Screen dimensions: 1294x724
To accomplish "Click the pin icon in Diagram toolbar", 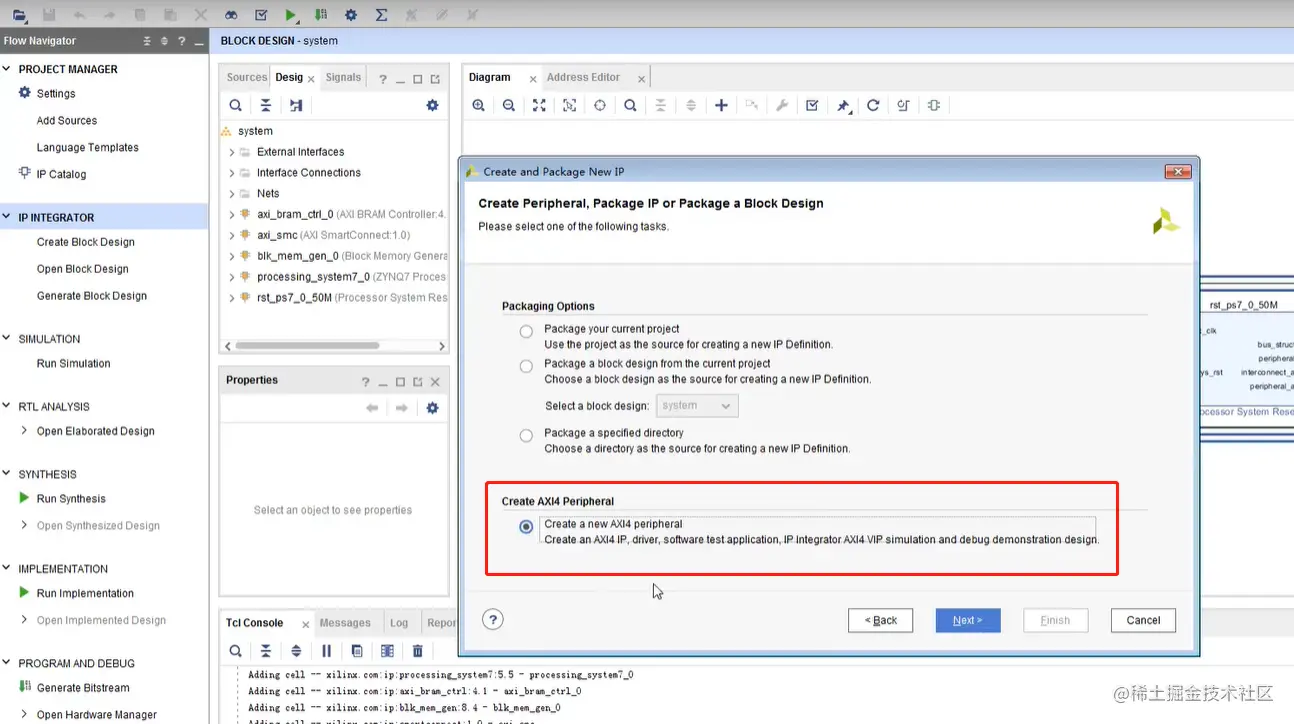I will click(843, 105).
